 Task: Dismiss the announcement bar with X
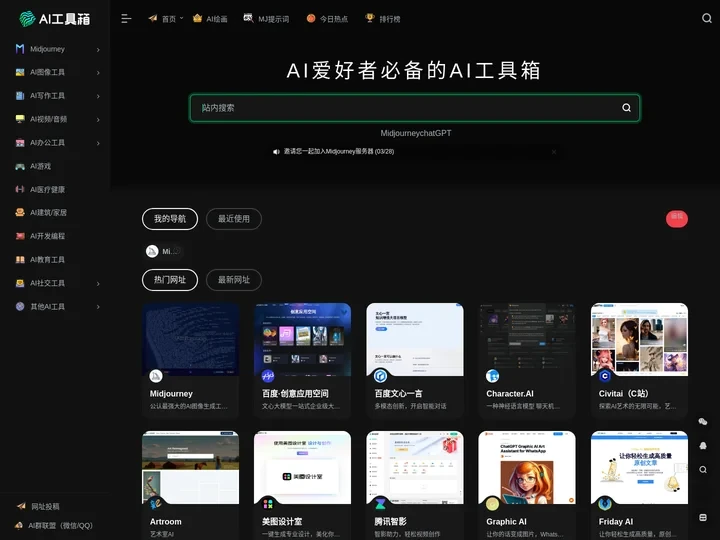pos(554,152)
